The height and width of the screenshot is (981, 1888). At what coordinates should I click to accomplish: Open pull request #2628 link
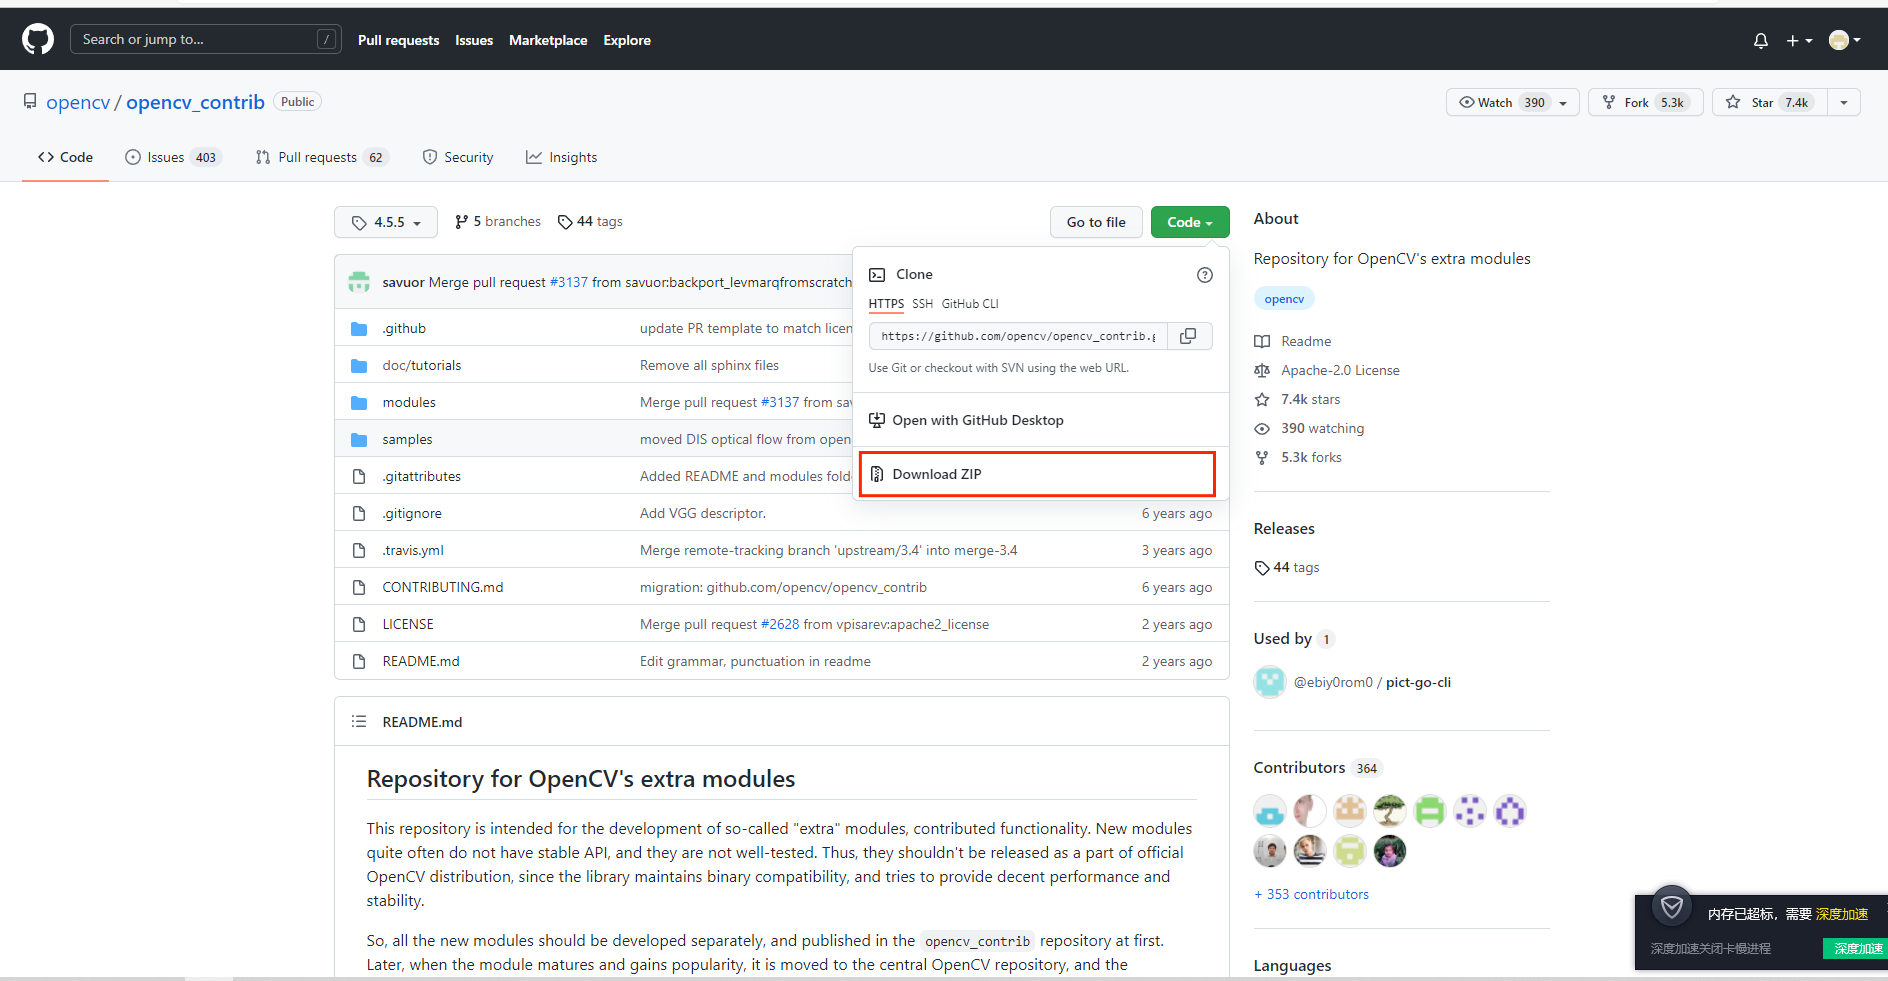[x=780, y=624]
